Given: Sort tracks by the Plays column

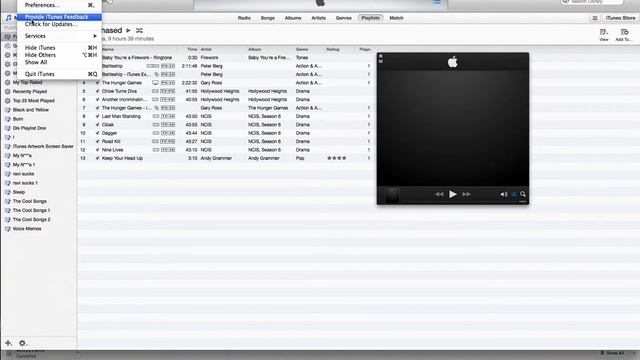Looking at the screenshot, I should click(x=365, y=49).
